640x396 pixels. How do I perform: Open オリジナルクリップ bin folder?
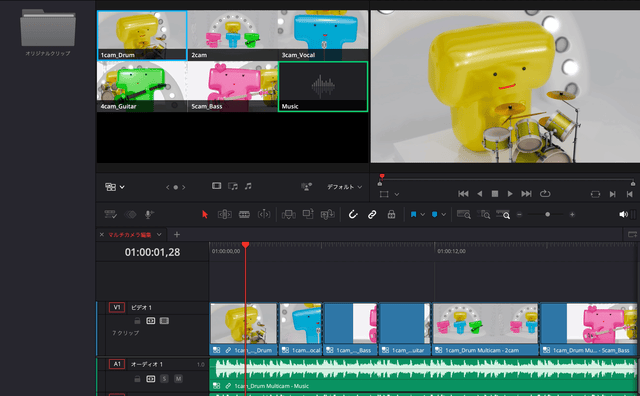tap(48, 32)
